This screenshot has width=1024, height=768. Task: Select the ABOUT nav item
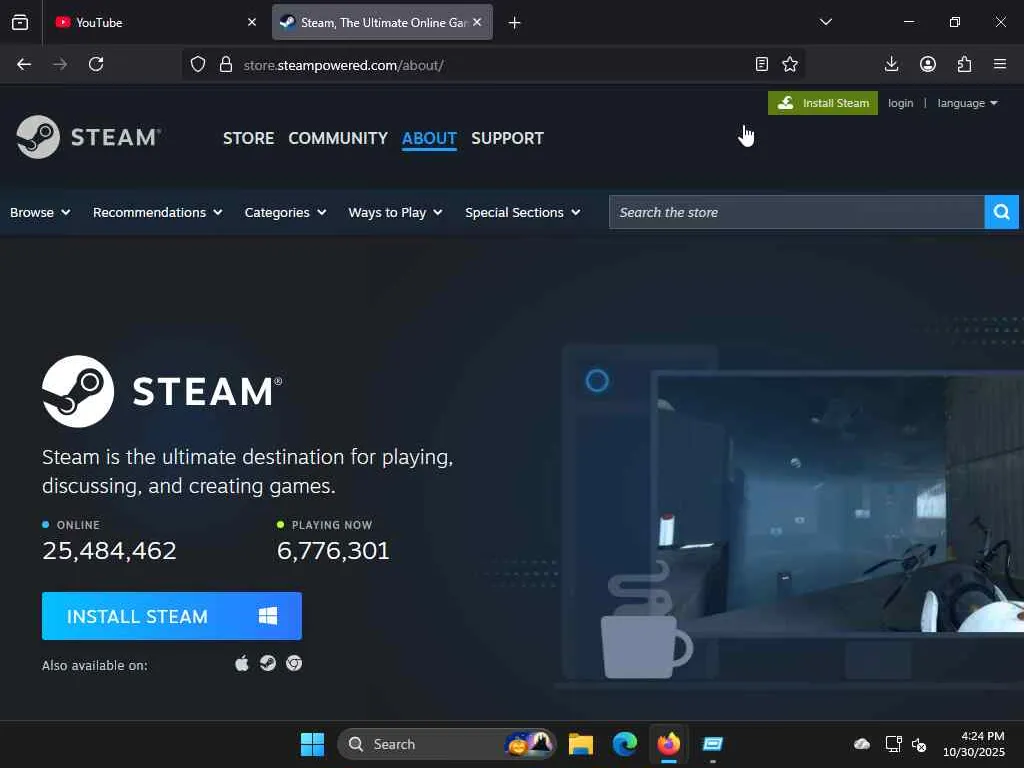tap(429, 138)
